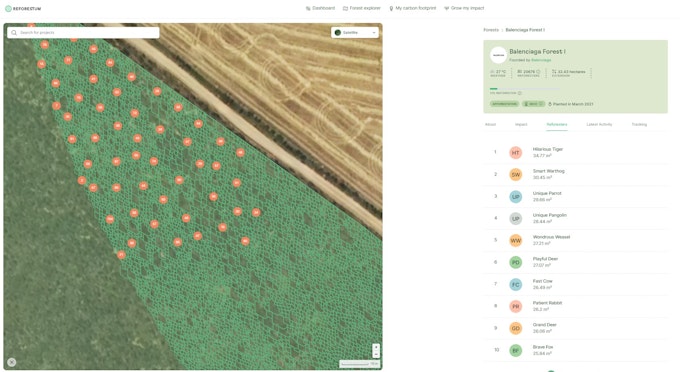Image resolution: width=680 pixels, height=372 pixels.
Task: Click the PR avatar for Patient Rabbit
Action: pyautogui.click(x=515, y=306)
